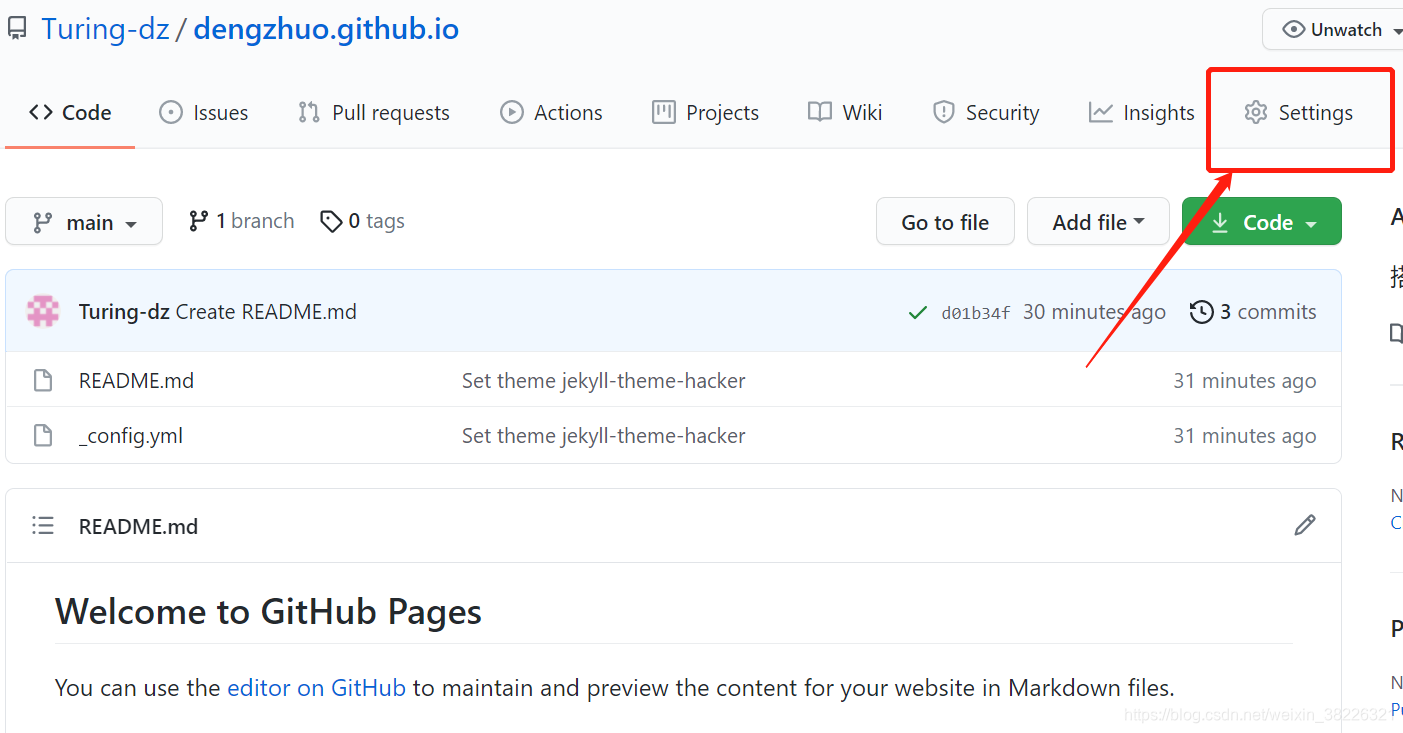Click the Go to file button
1403x733 pixels.
coord(945,222)
